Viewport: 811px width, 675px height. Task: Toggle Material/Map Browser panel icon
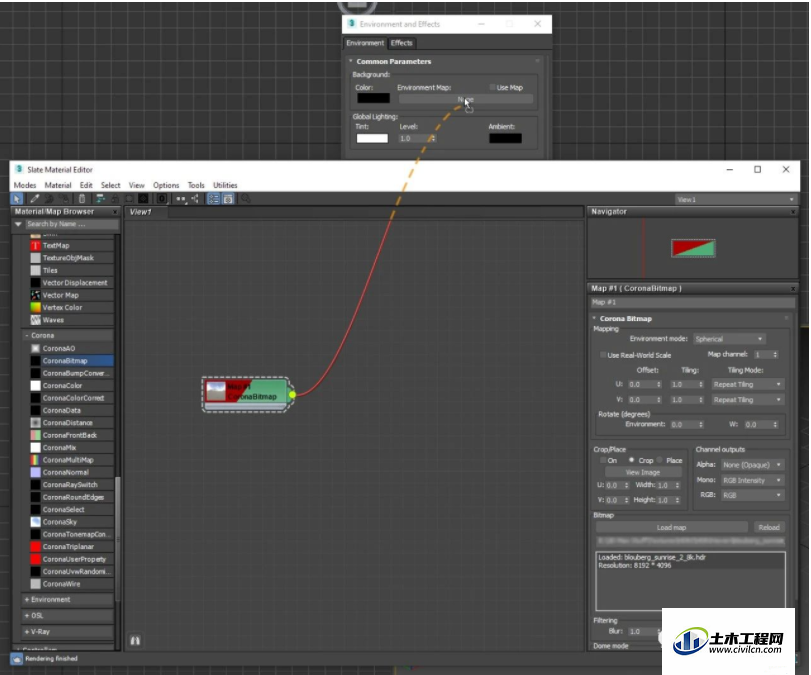pos(213,199)
